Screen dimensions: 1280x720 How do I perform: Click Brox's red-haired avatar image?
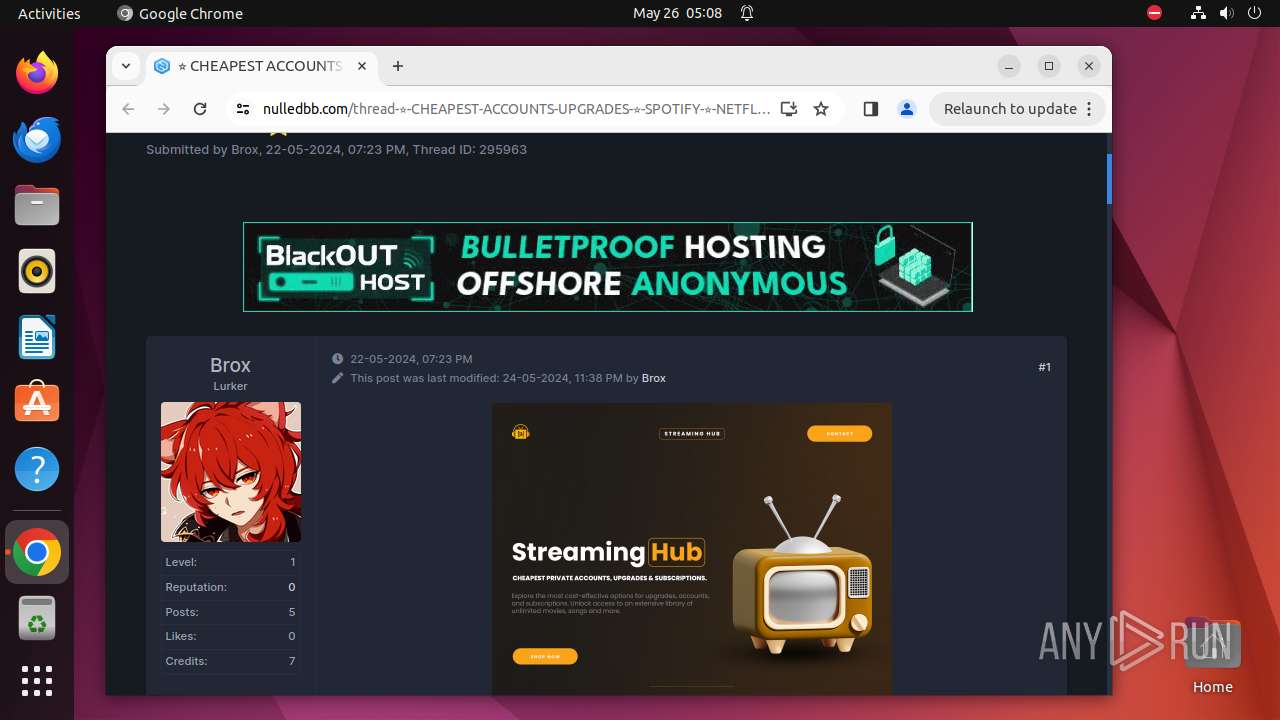tap(231, 472)
